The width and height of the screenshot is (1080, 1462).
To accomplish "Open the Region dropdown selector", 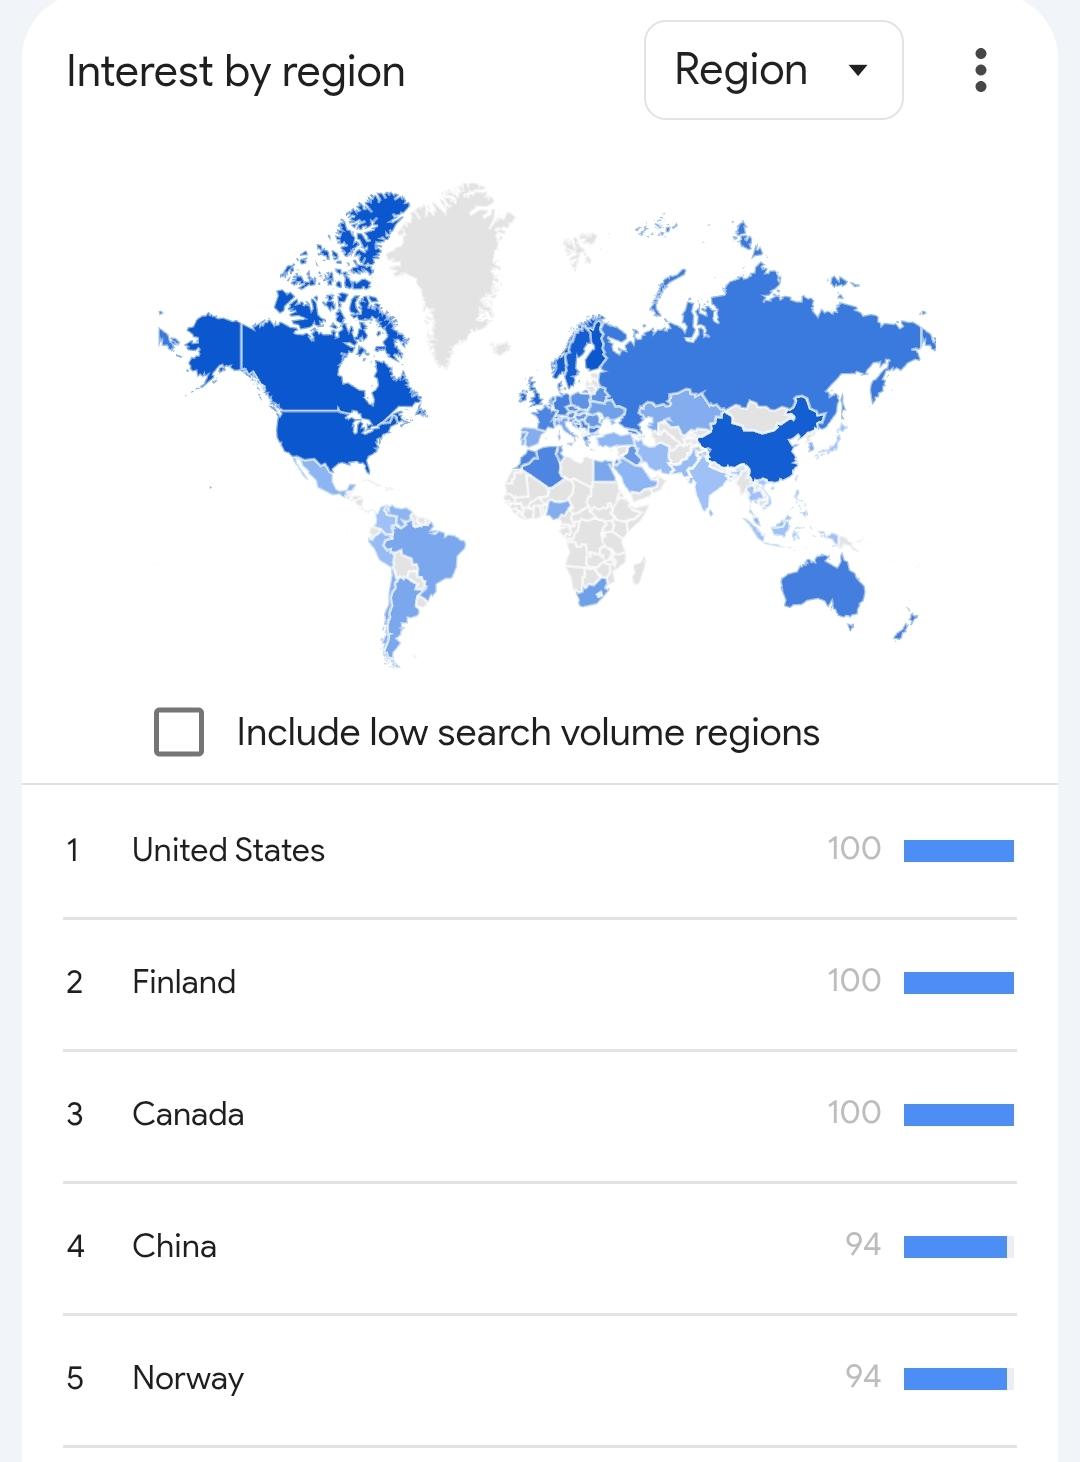I will point(773,70).
